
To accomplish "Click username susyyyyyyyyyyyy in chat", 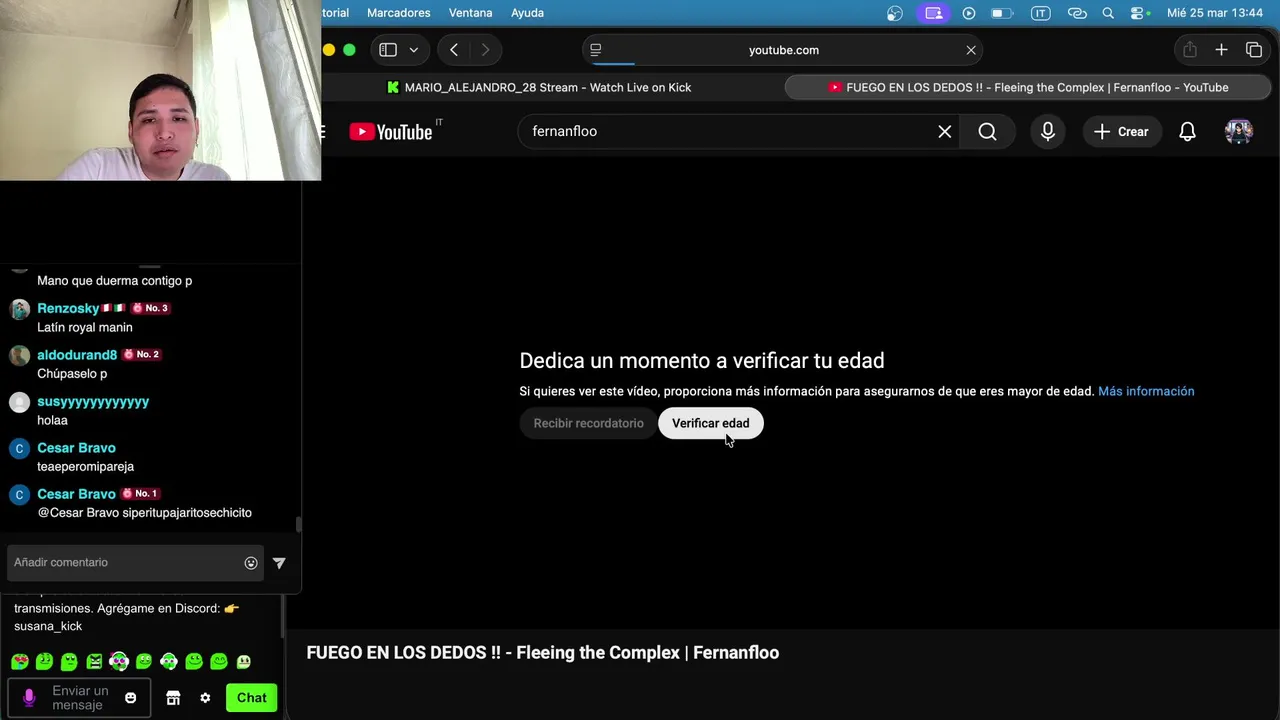I will pyautogui.click(x=93, y=401).
